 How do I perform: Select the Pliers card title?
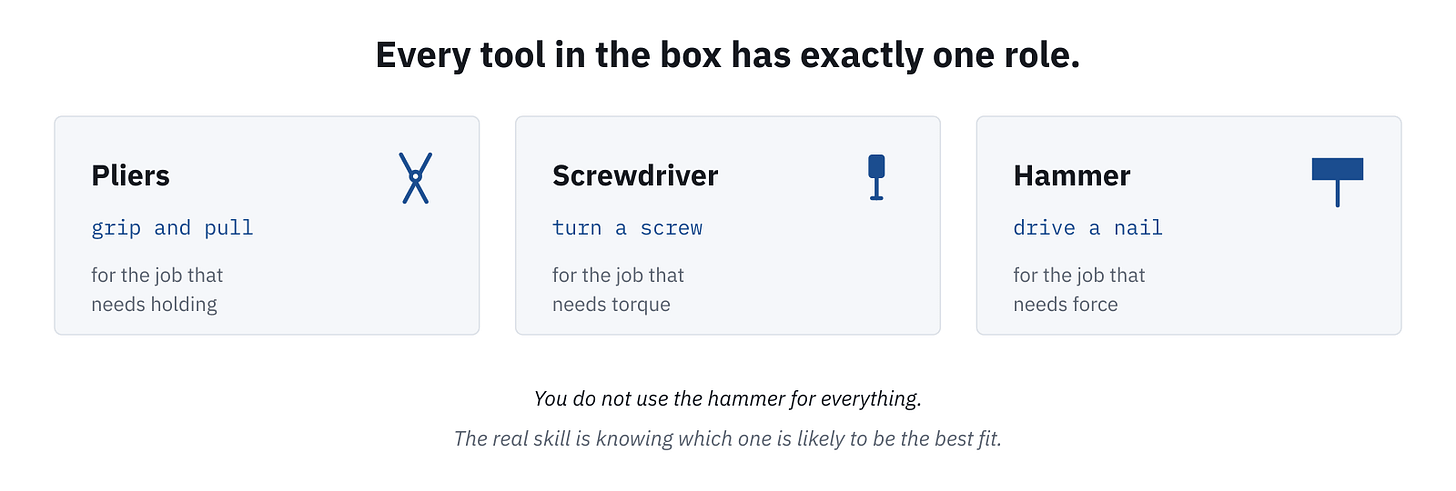[x=130, y=176]
